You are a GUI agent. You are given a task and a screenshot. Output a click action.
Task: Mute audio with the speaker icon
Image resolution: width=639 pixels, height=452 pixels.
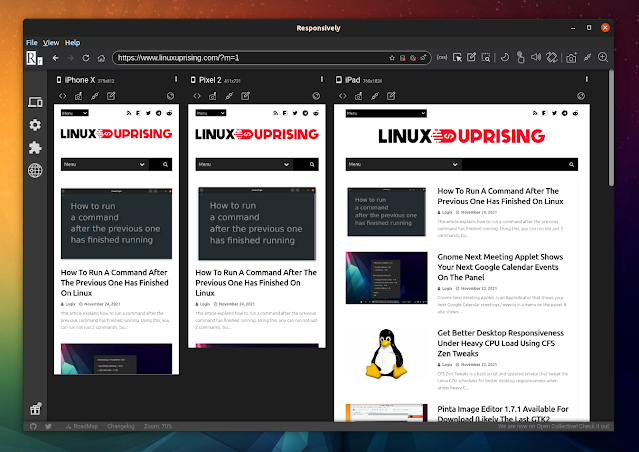[x=536, y=57]
